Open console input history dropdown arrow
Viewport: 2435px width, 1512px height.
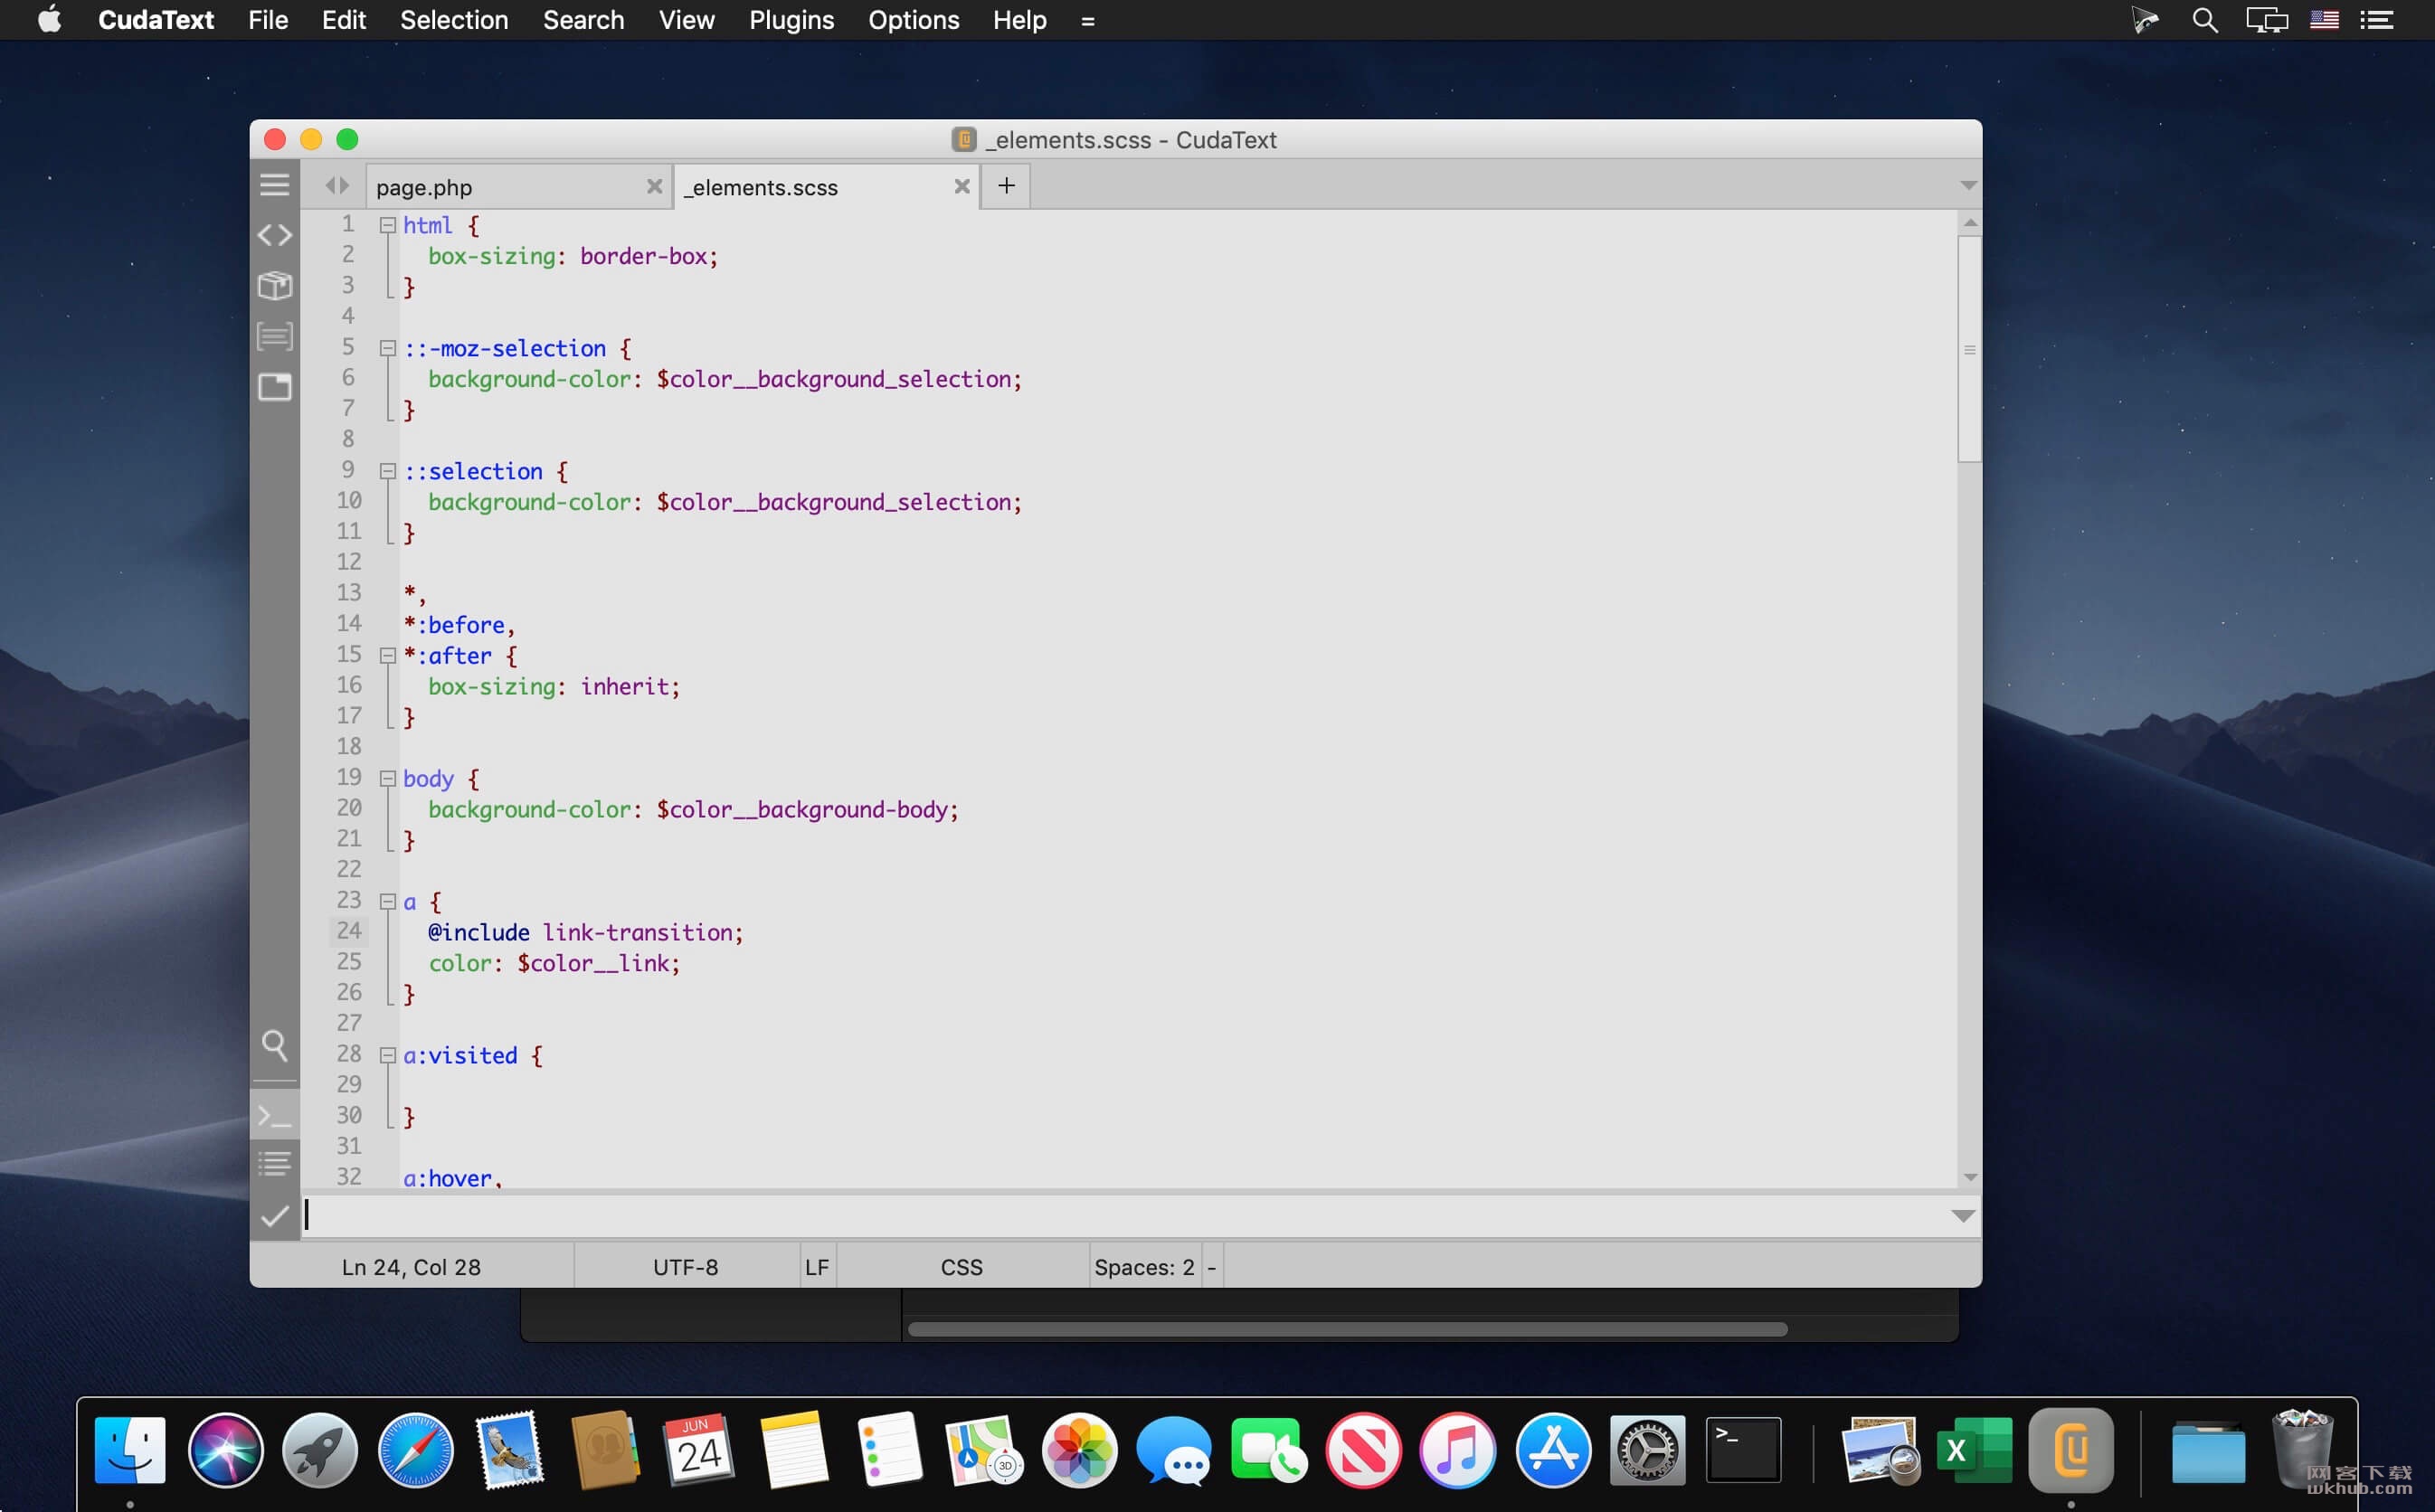pyautogui.click(x=1962, y=1216)
